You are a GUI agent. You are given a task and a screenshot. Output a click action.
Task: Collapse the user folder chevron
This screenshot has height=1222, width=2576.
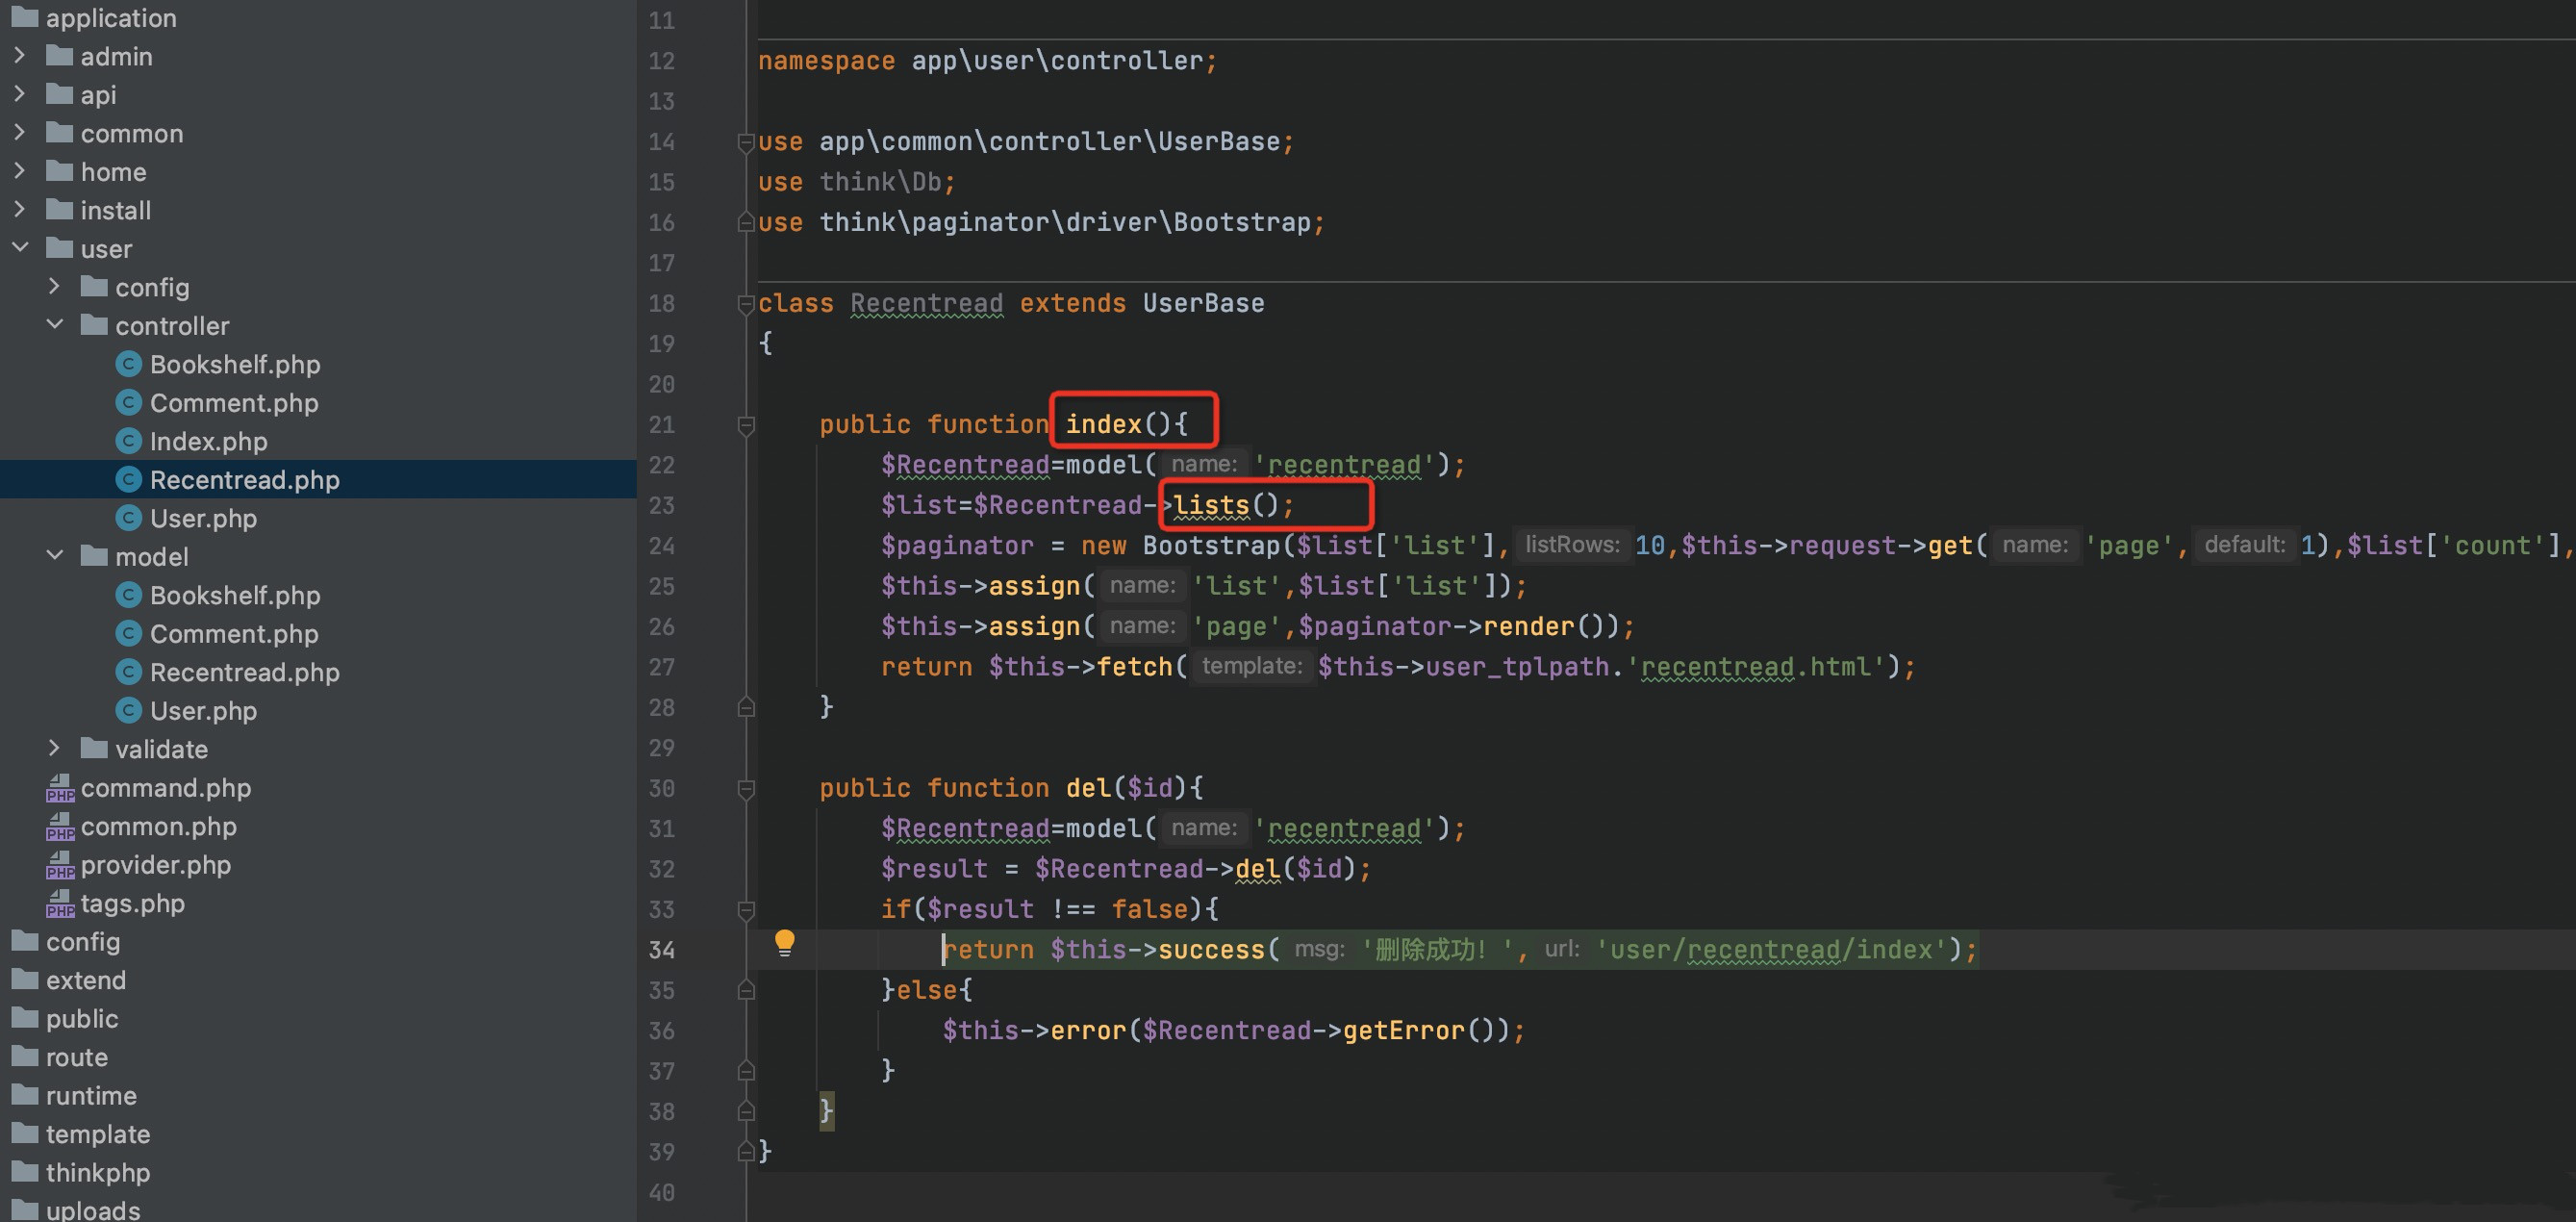(19, 248)
